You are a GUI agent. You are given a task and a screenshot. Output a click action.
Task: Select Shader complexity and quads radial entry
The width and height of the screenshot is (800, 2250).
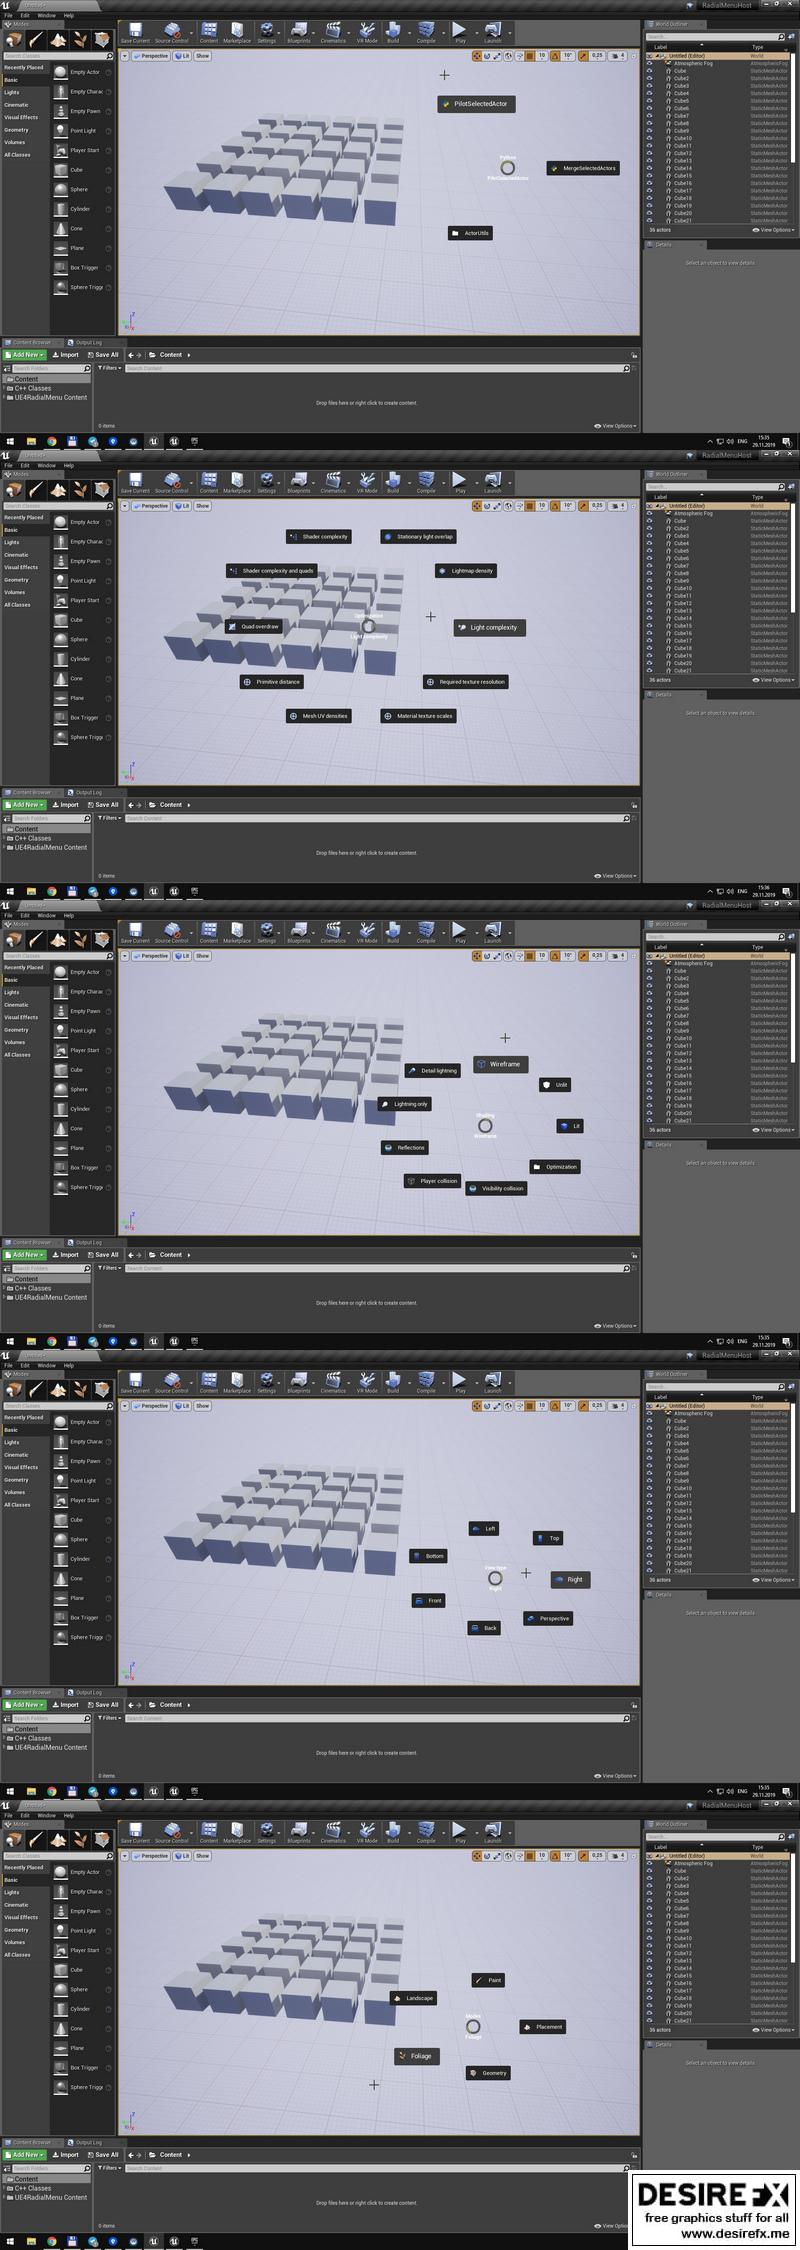click(272, 571)
